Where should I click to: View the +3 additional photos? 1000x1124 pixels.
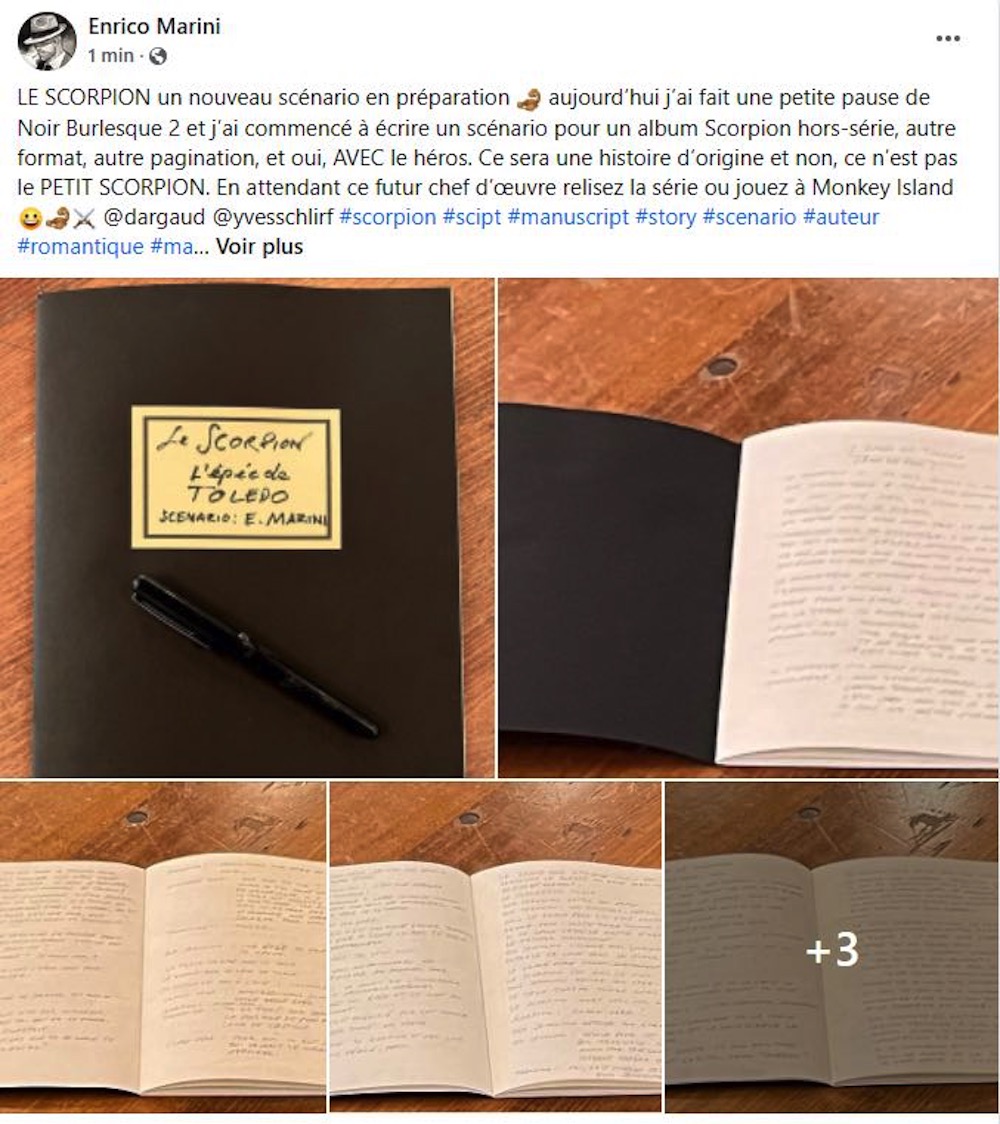pos(832,947)
